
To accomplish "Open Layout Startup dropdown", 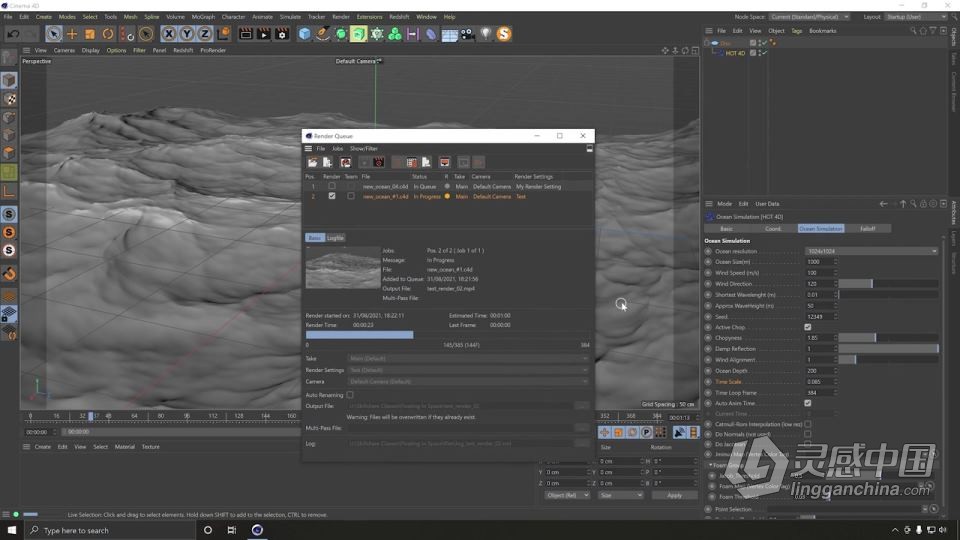I will (915, 17).
